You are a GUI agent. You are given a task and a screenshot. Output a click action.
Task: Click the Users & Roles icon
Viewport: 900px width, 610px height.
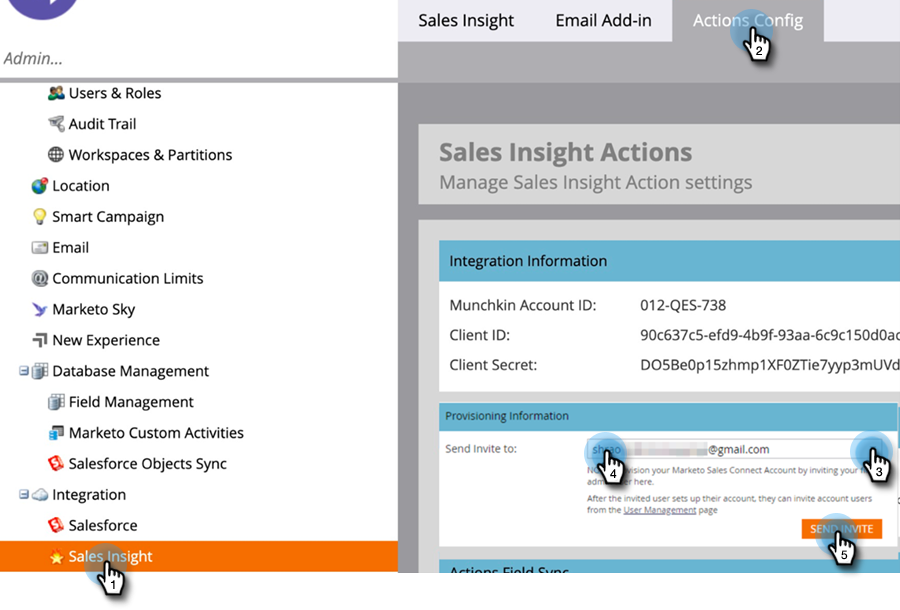click(x=56, y=93)
